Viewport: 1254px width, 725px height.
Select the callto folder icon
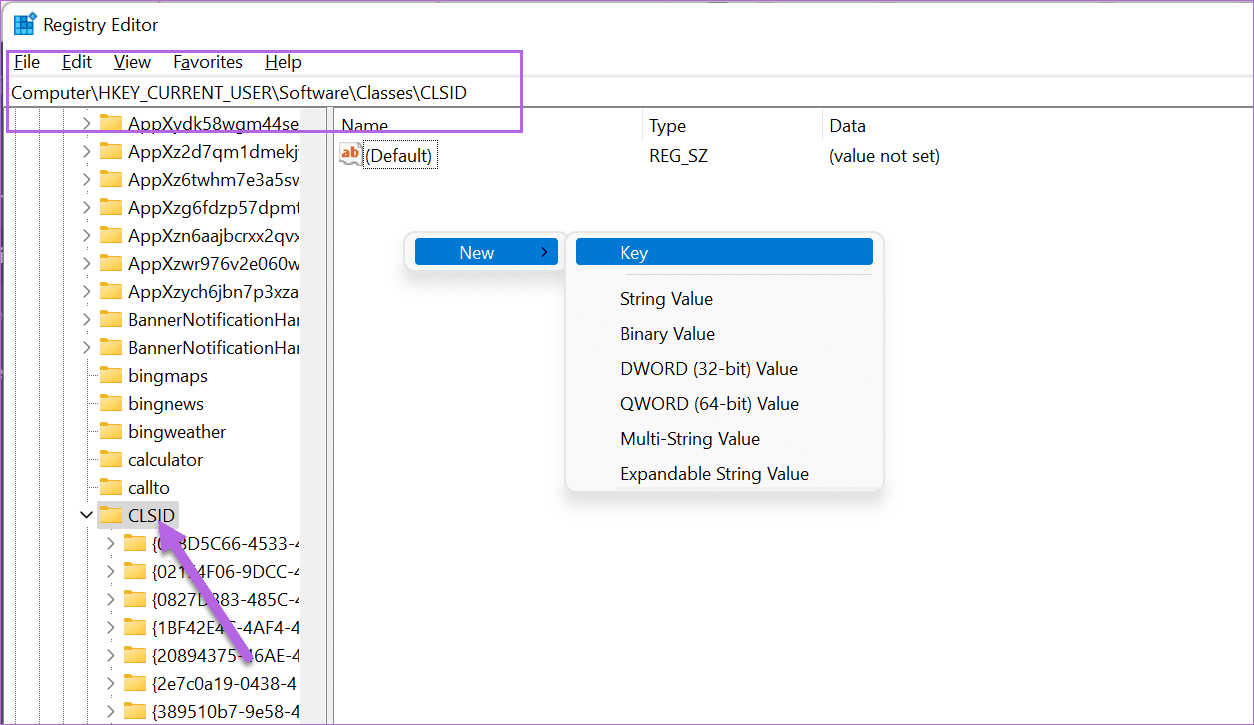pos(113,487)
